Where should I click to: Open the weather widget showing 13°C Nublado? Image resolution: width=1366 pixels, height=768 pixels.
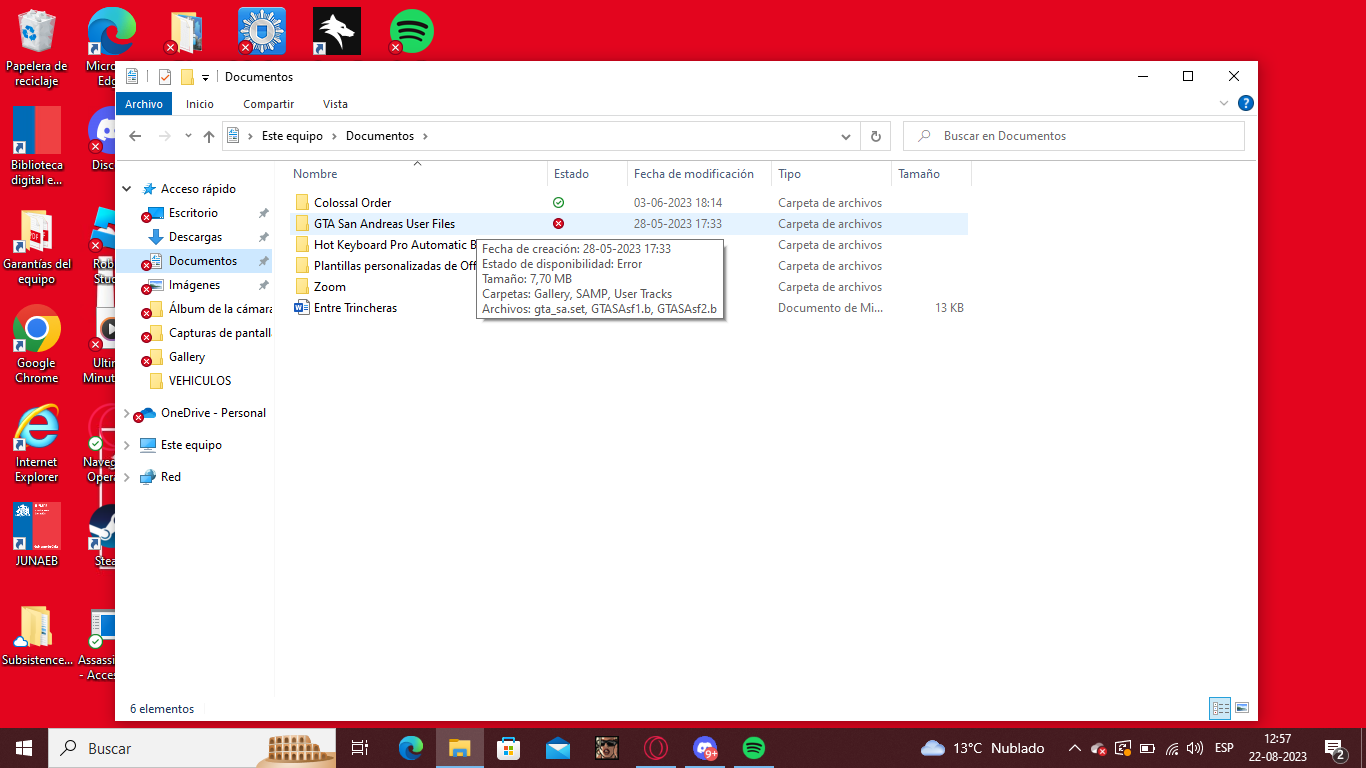[x=983, y=748]
